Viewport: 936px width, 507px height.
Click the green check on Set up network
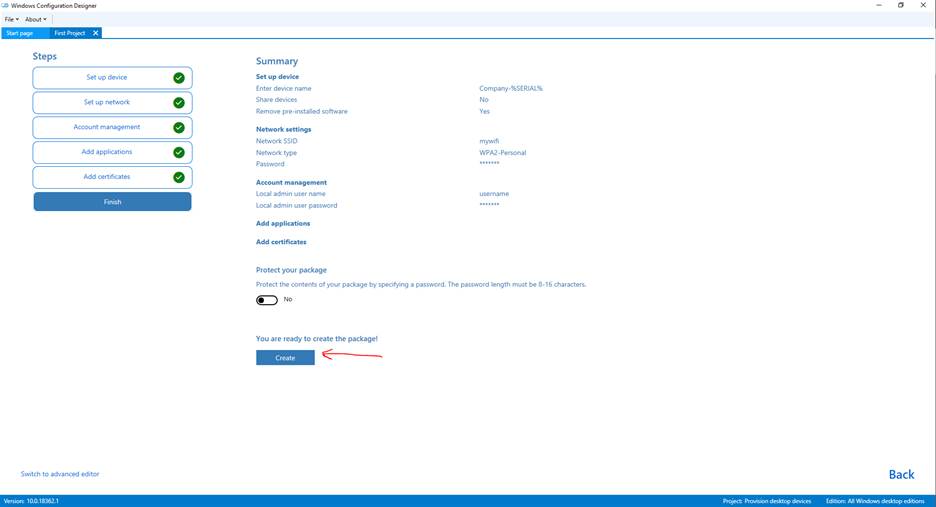pyautogui.click(x=178, y=103)
